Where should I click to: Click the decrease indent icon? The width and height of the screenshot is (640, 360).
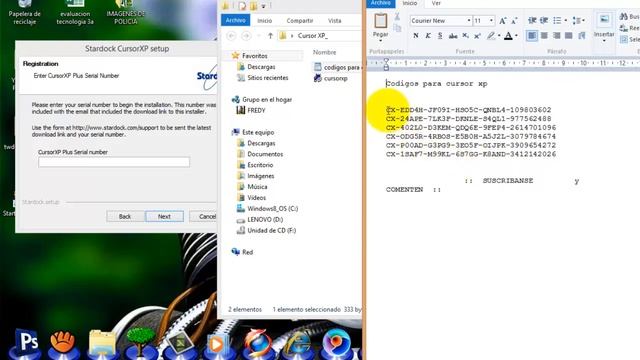[x=532, y=20]
